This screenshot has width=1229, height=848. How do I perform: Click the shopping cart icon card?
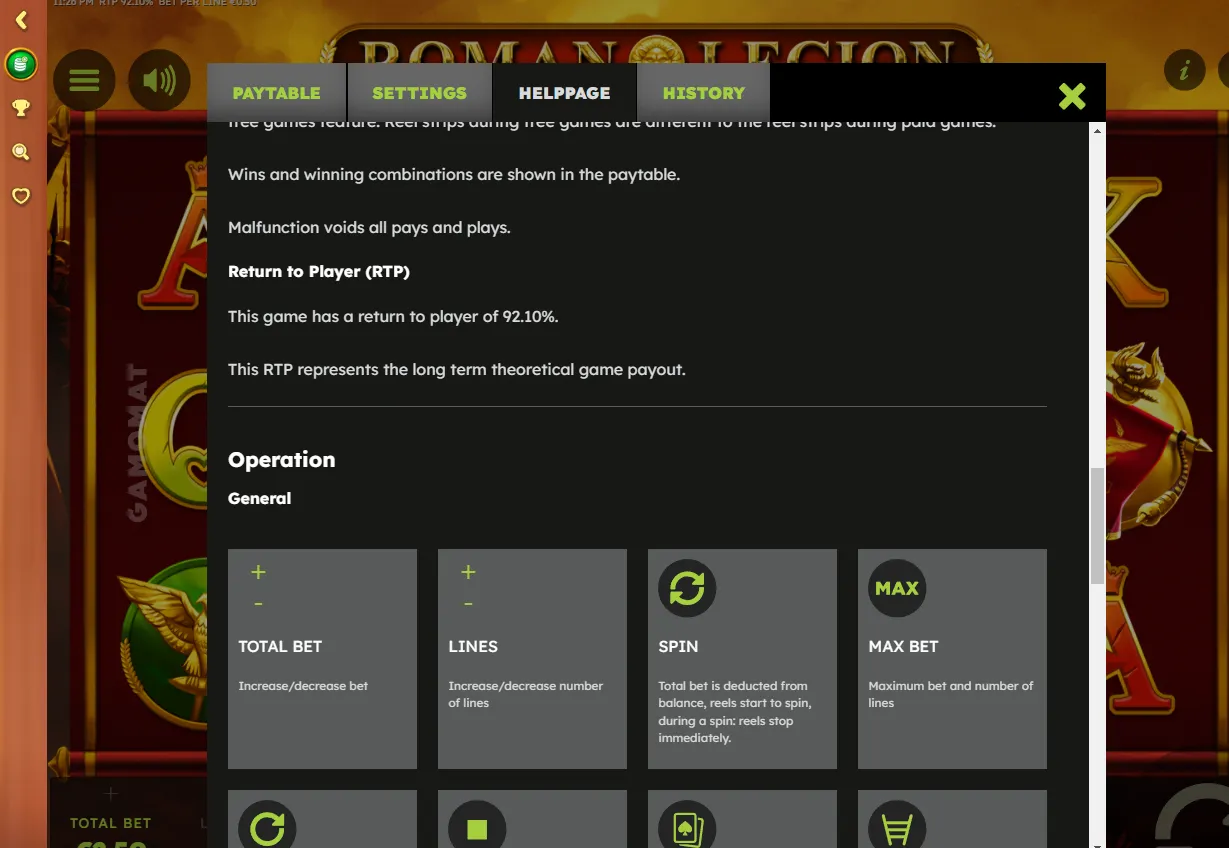coord(897,827)
